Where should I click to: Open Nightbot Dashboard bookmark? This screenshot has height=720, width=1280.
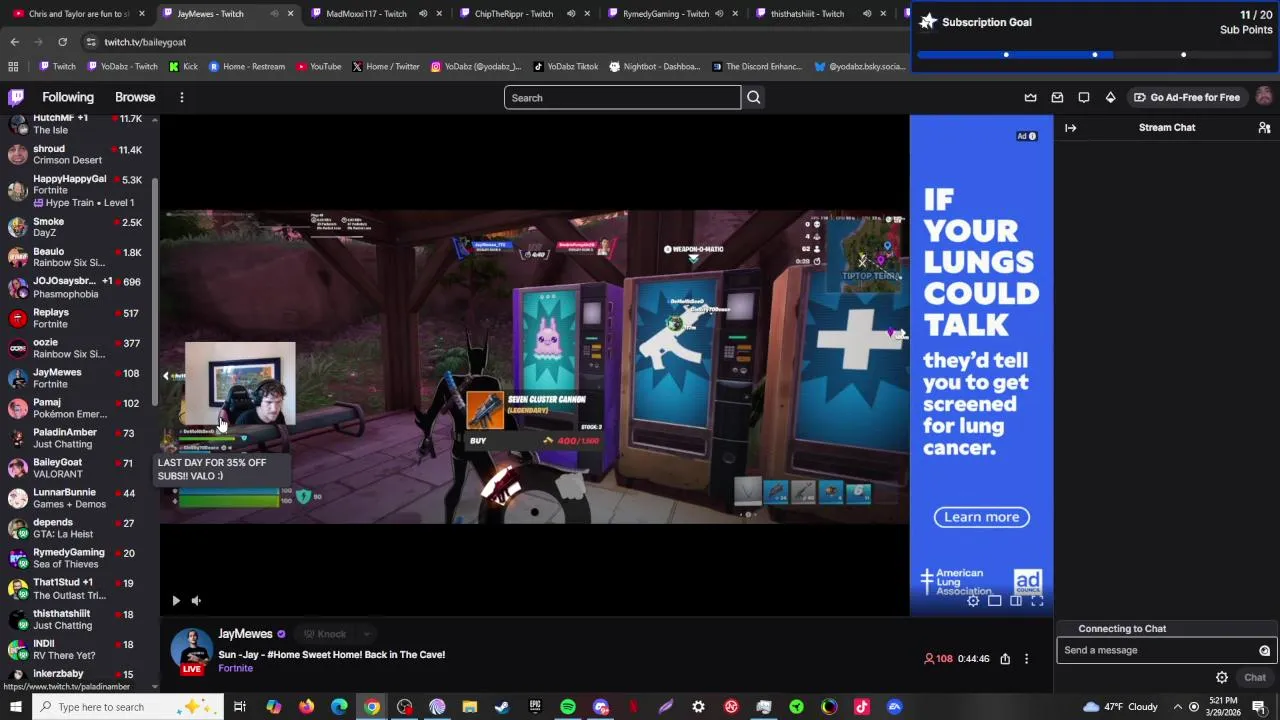654,66
